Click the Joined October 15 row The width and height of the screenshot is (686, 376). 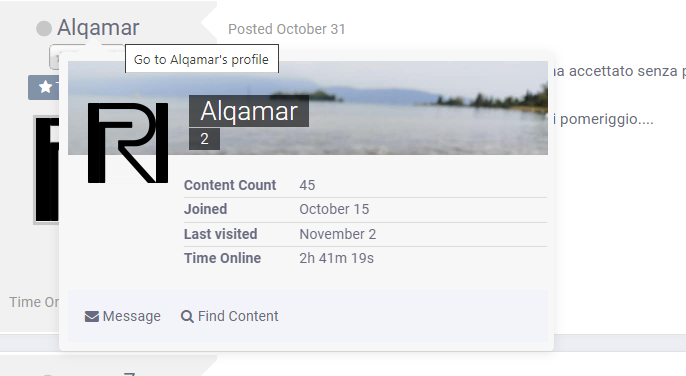(x=365, y=209)
